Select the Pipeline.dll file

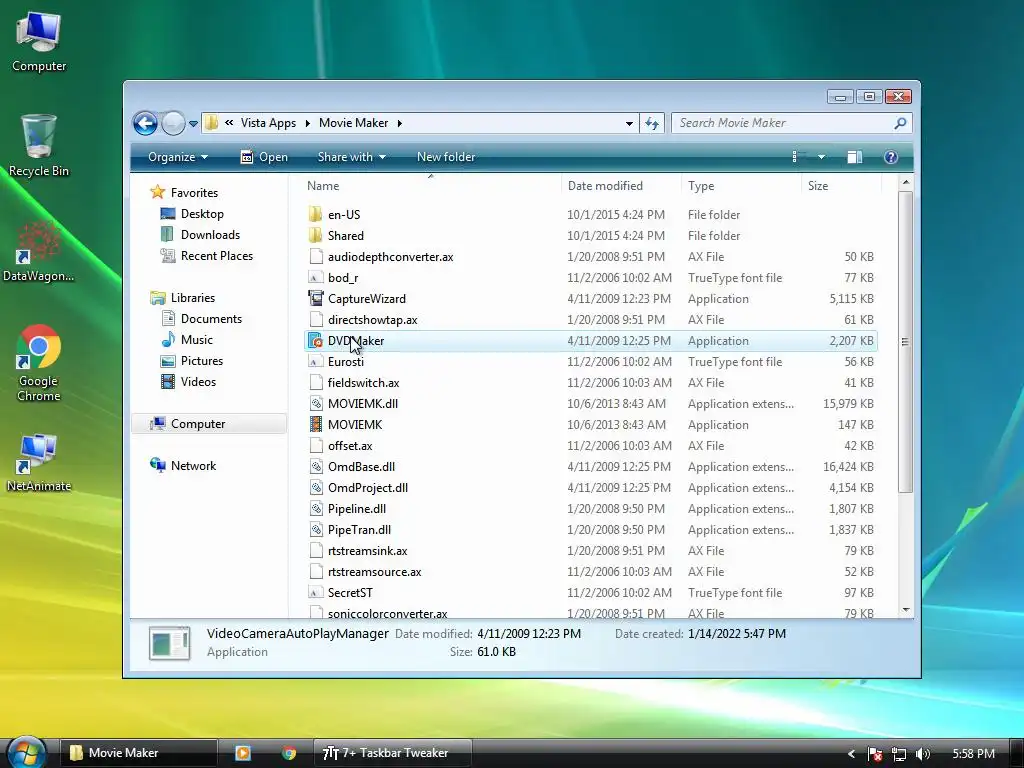(590, 509)
